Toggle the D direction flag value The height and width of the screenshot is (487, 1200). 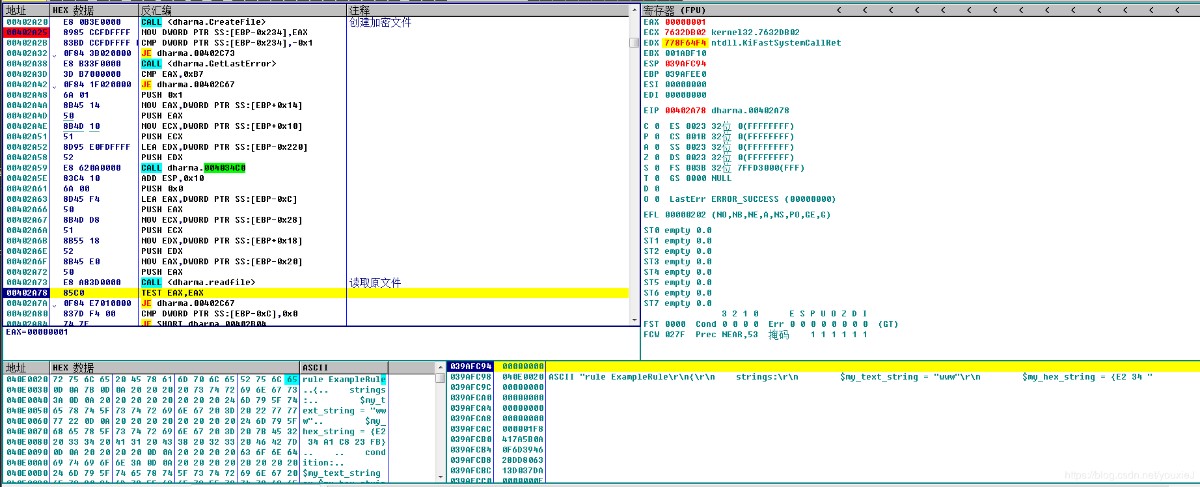[x=657, y=189]
